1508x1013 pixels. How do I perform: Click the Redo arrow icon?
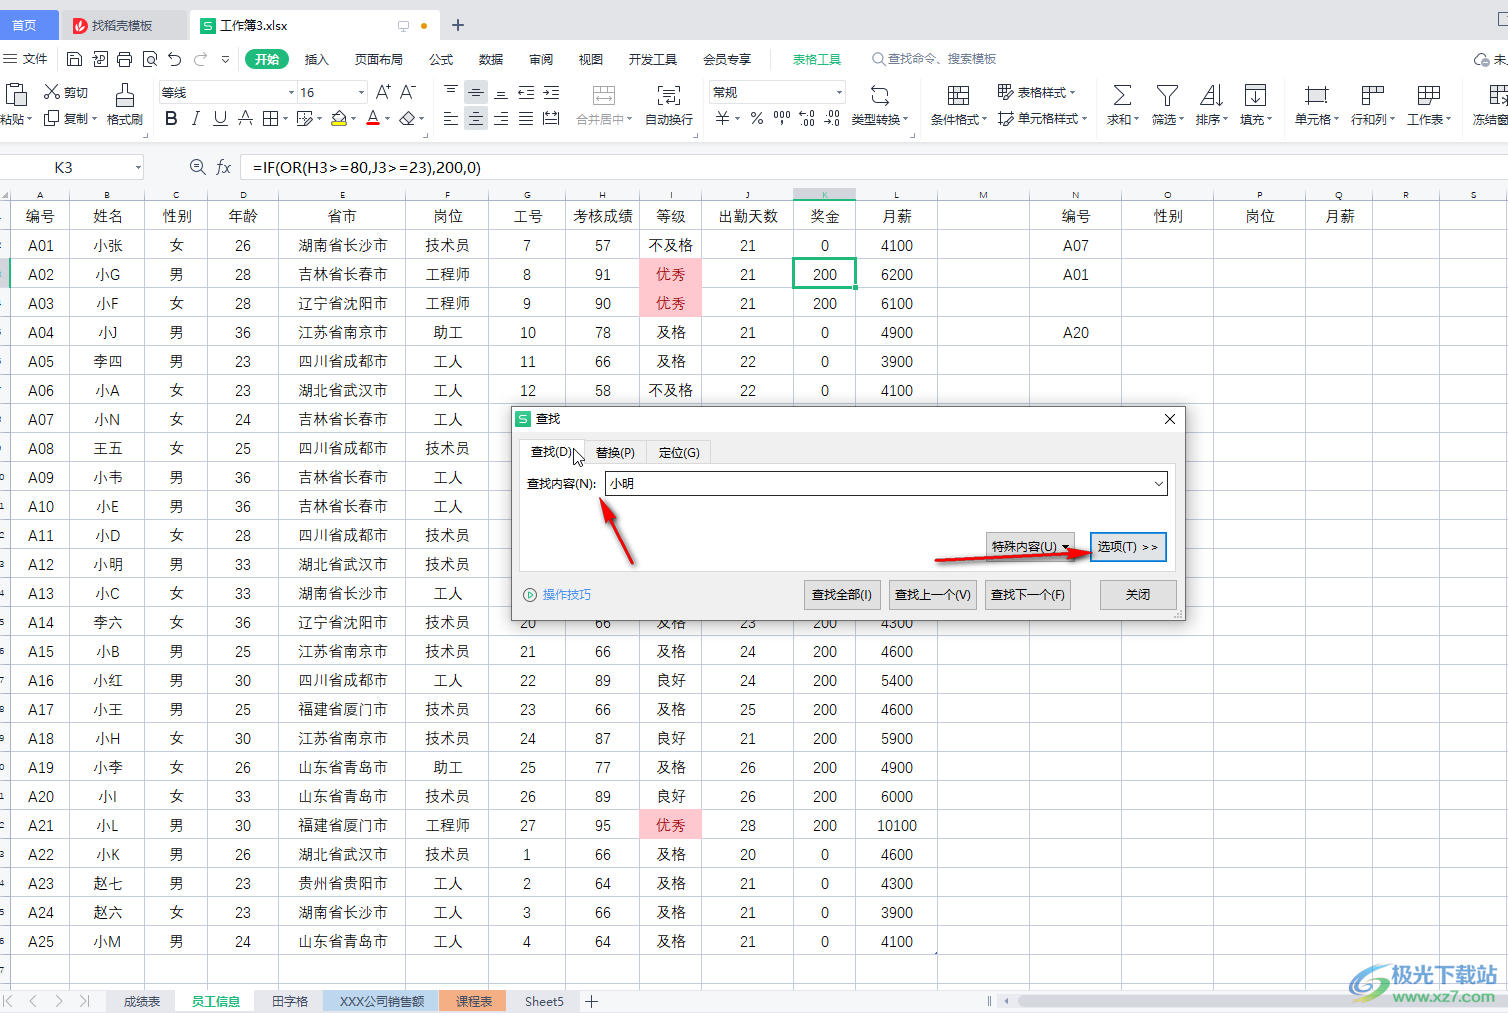point(200,59)
